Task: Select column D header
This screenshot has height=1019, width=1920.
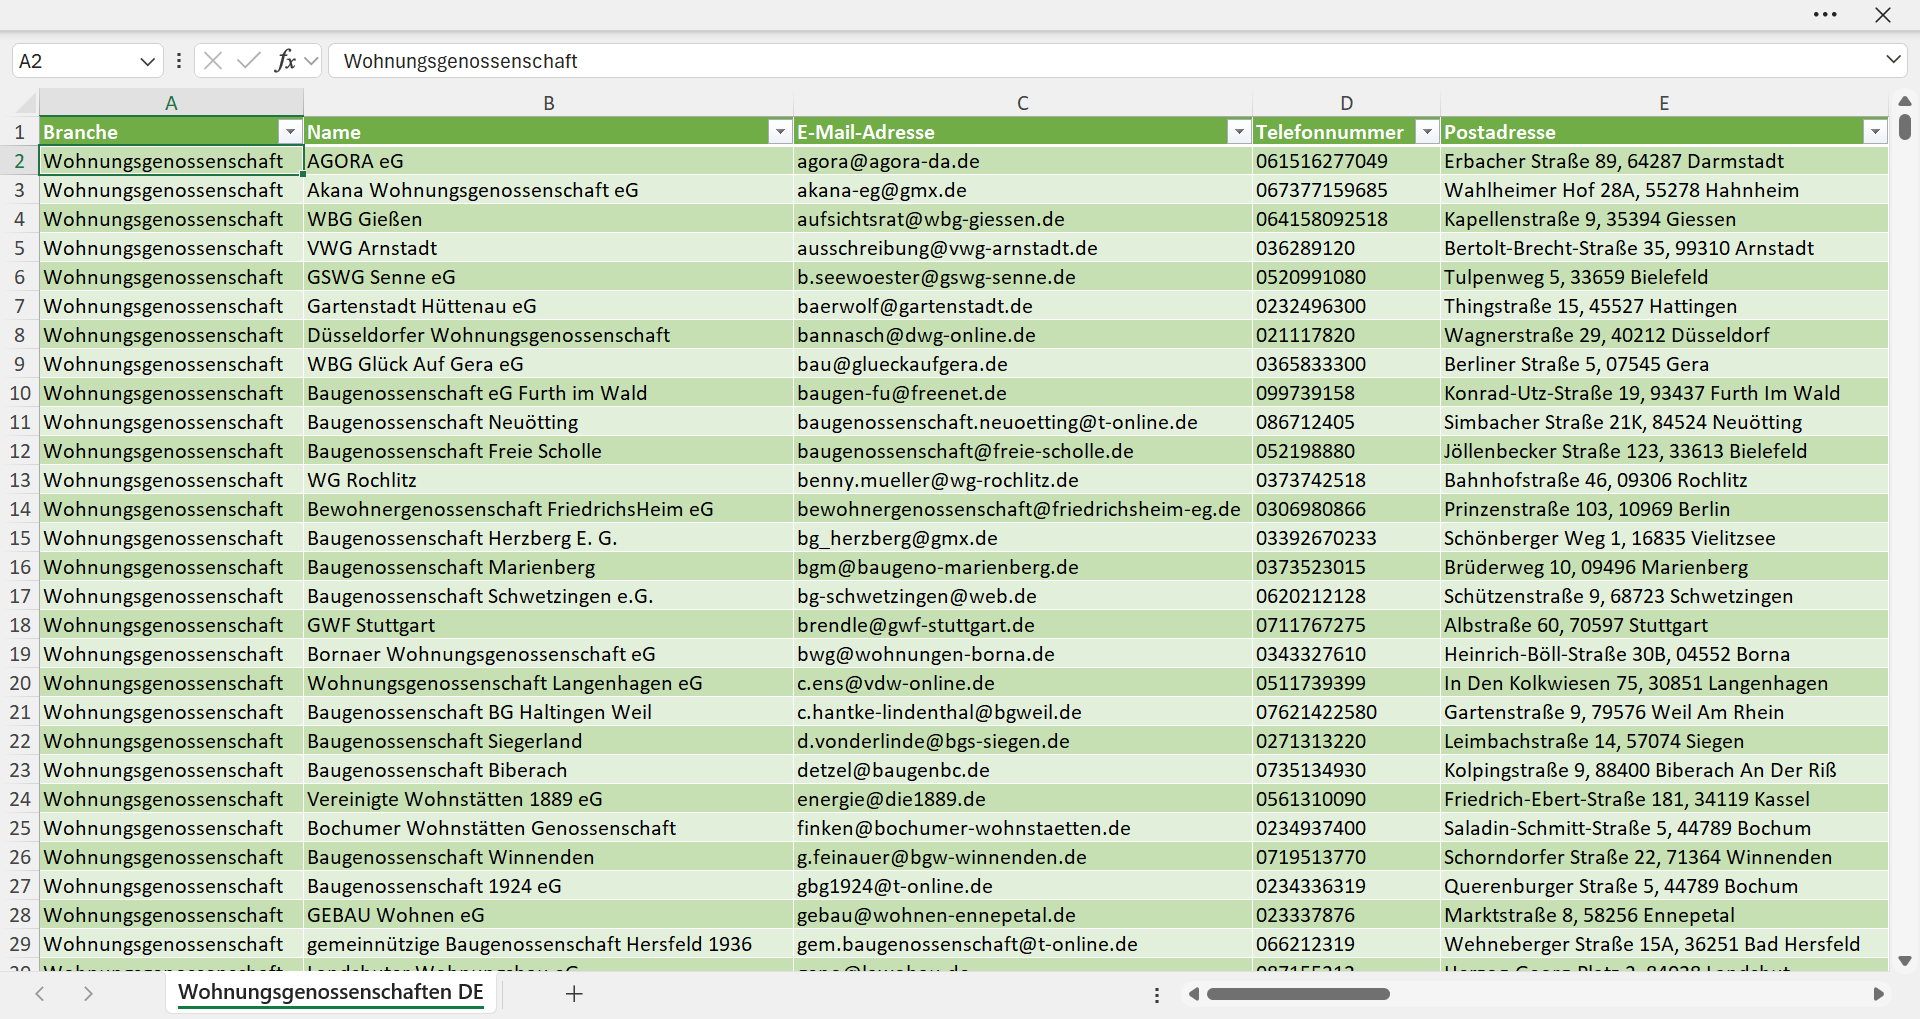Action: click(x=1346, y=103)
